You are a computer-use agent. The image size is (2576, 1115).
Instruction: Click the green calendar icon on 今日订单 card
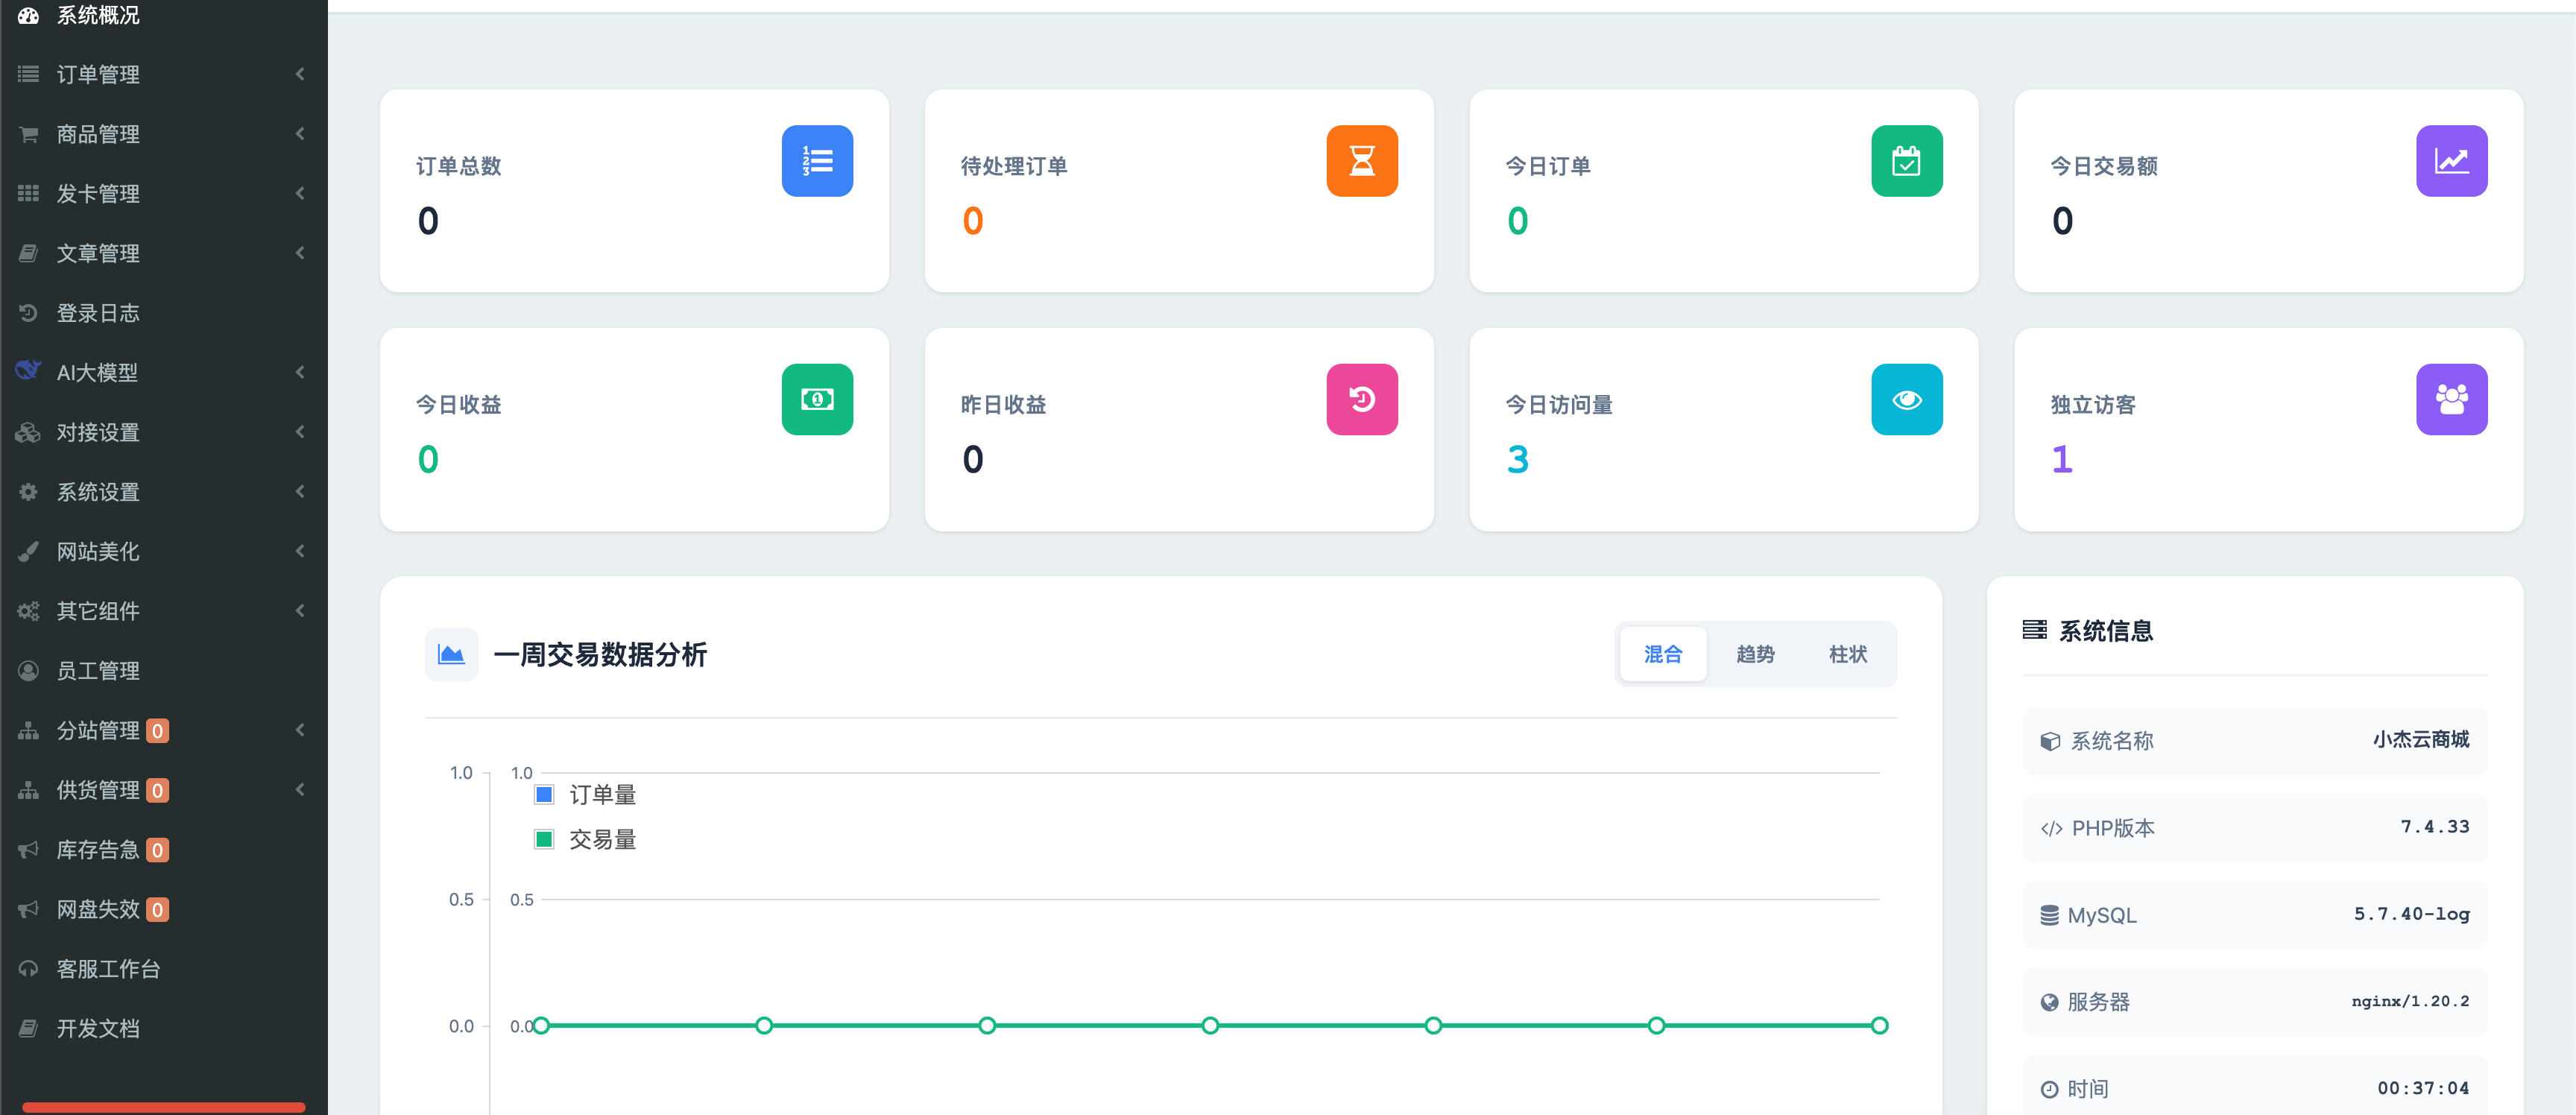click(x=1907, y=161)
